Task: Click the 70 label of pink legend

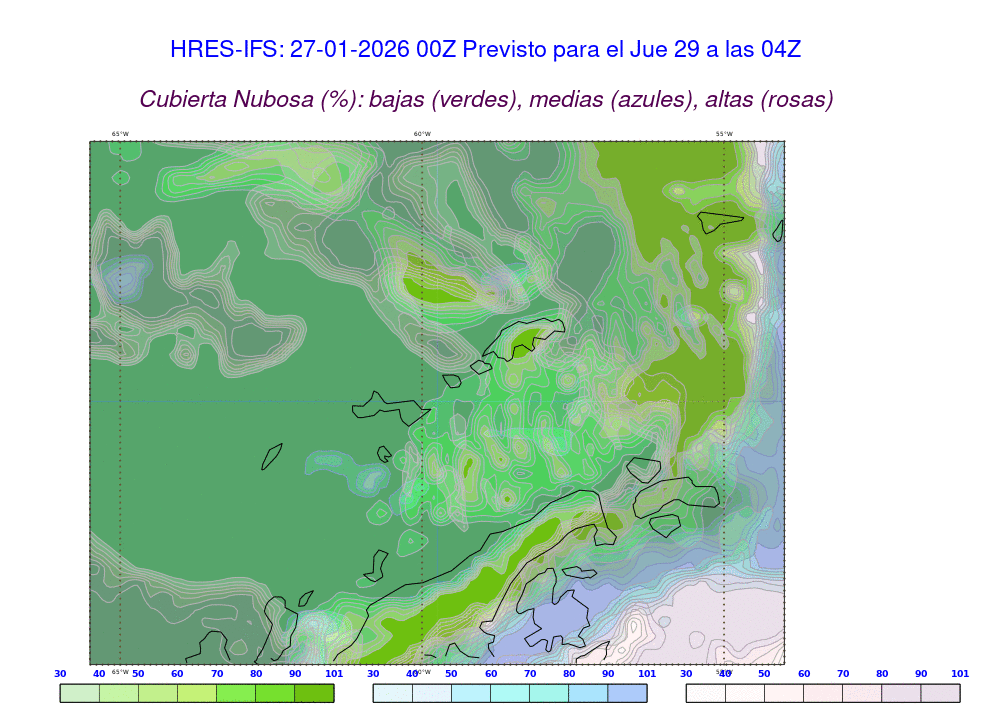Action: [843, 674]
